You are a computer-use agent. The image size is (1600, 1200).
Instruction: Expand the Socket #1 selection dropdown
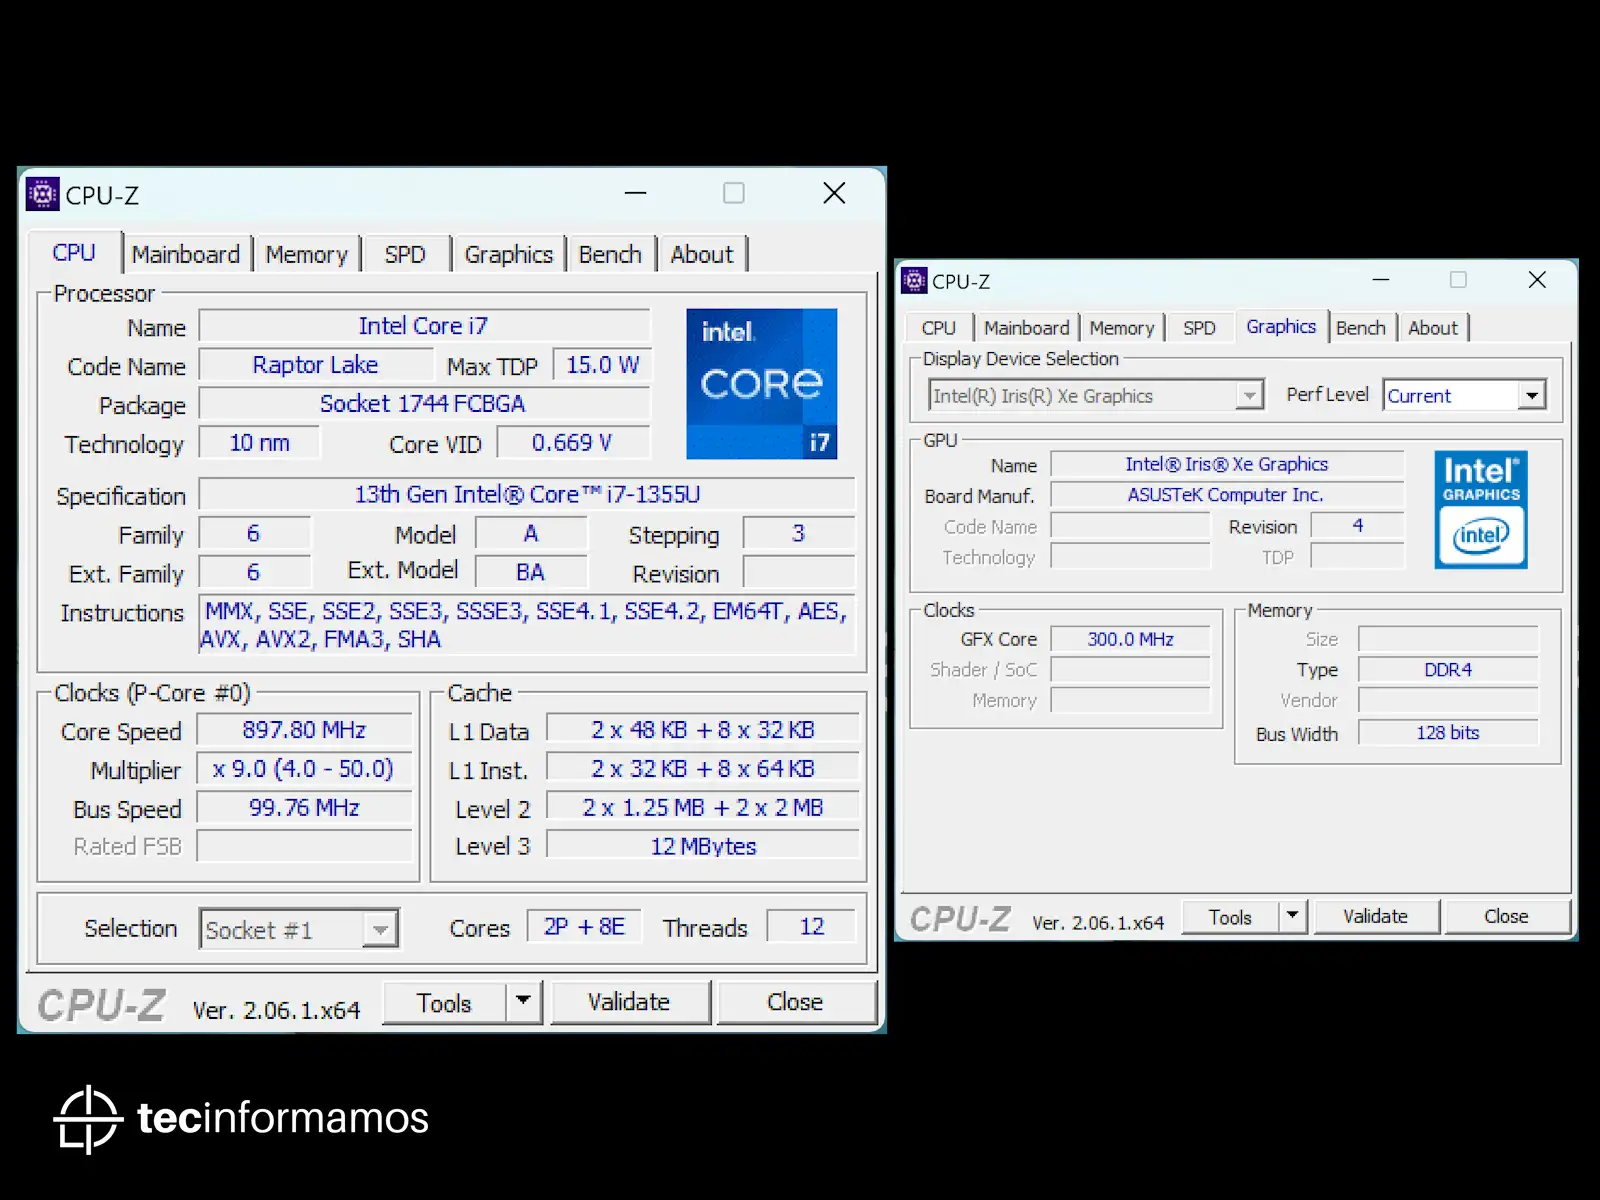[299, 929]
